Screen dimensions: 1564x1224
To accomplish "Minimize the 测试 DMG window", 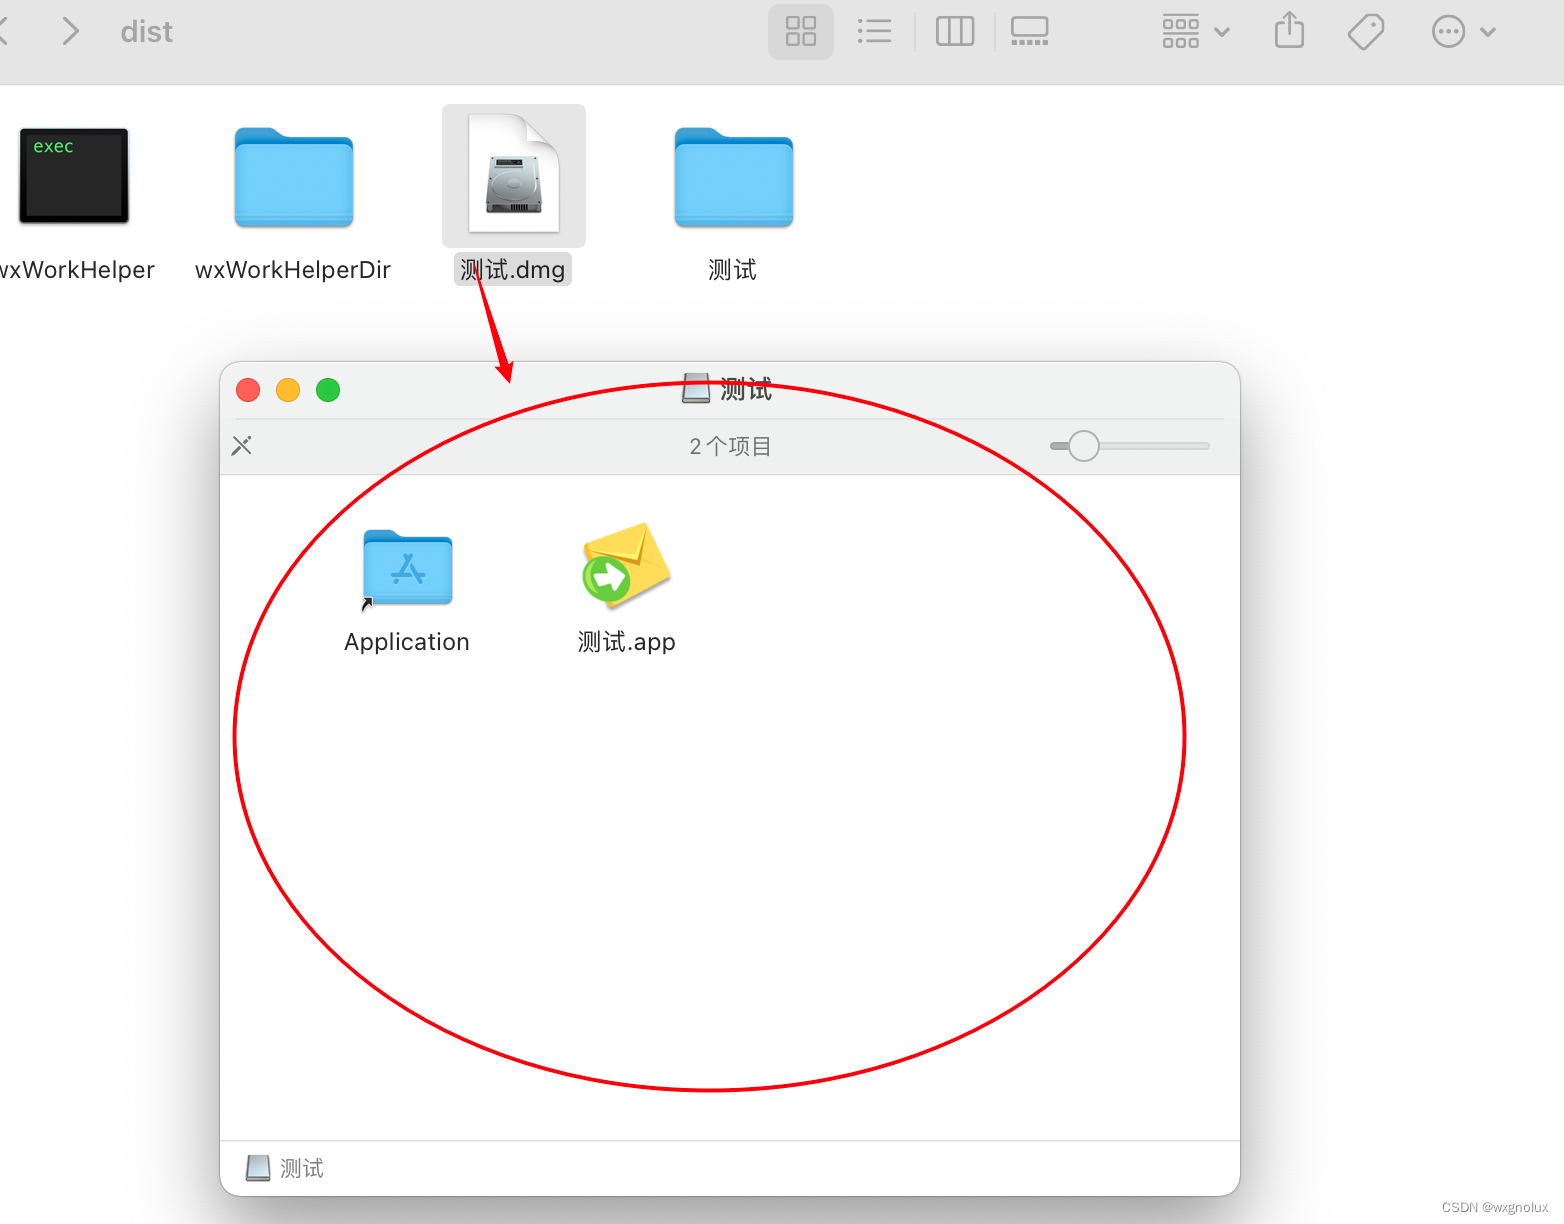I will point(287,390).
